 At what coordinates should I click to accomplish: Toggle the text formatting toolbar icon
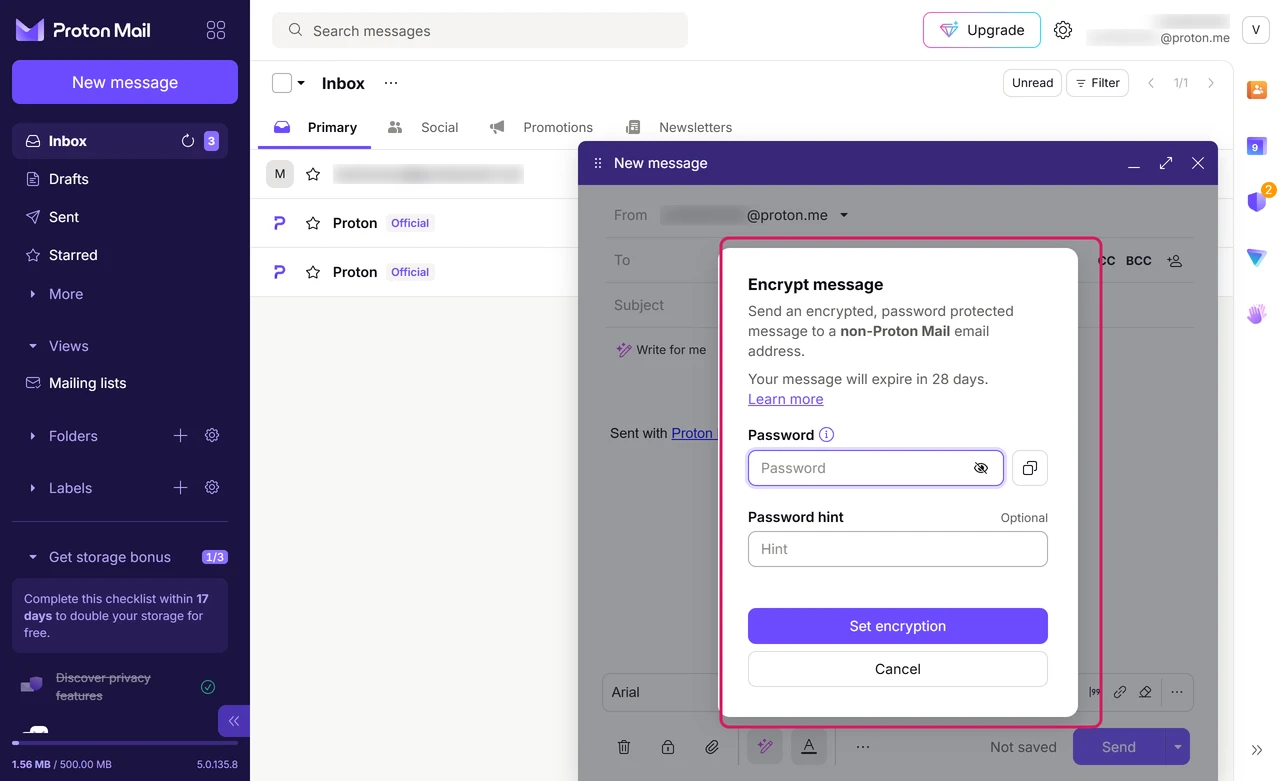click(809, 746)
